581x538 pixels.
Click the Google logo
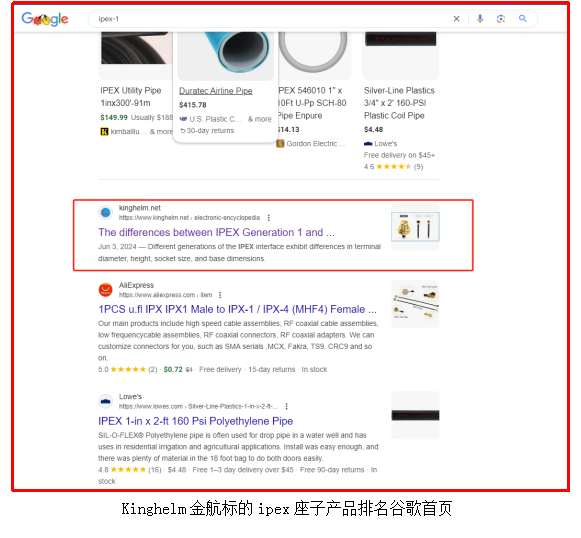(45, 19)
